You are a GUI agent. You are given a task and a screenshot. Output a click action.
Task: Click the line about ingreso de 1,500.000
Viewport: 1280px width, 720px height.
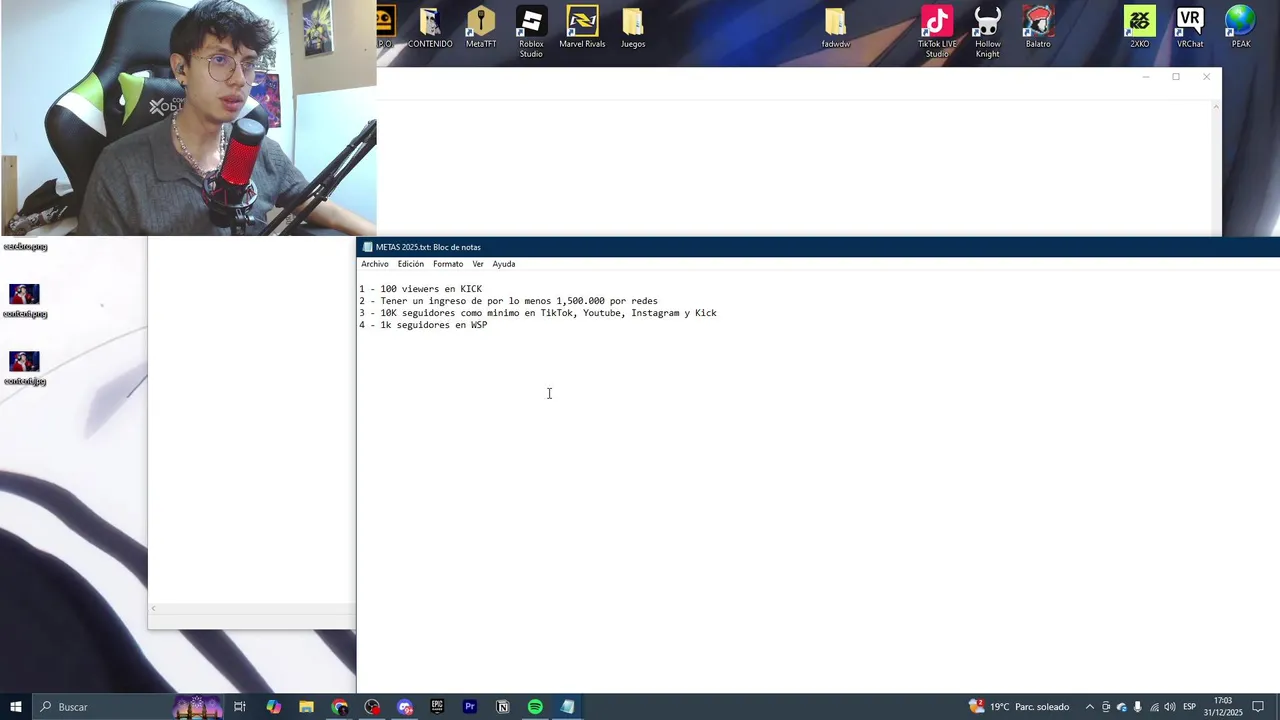[x=509, y=301]
